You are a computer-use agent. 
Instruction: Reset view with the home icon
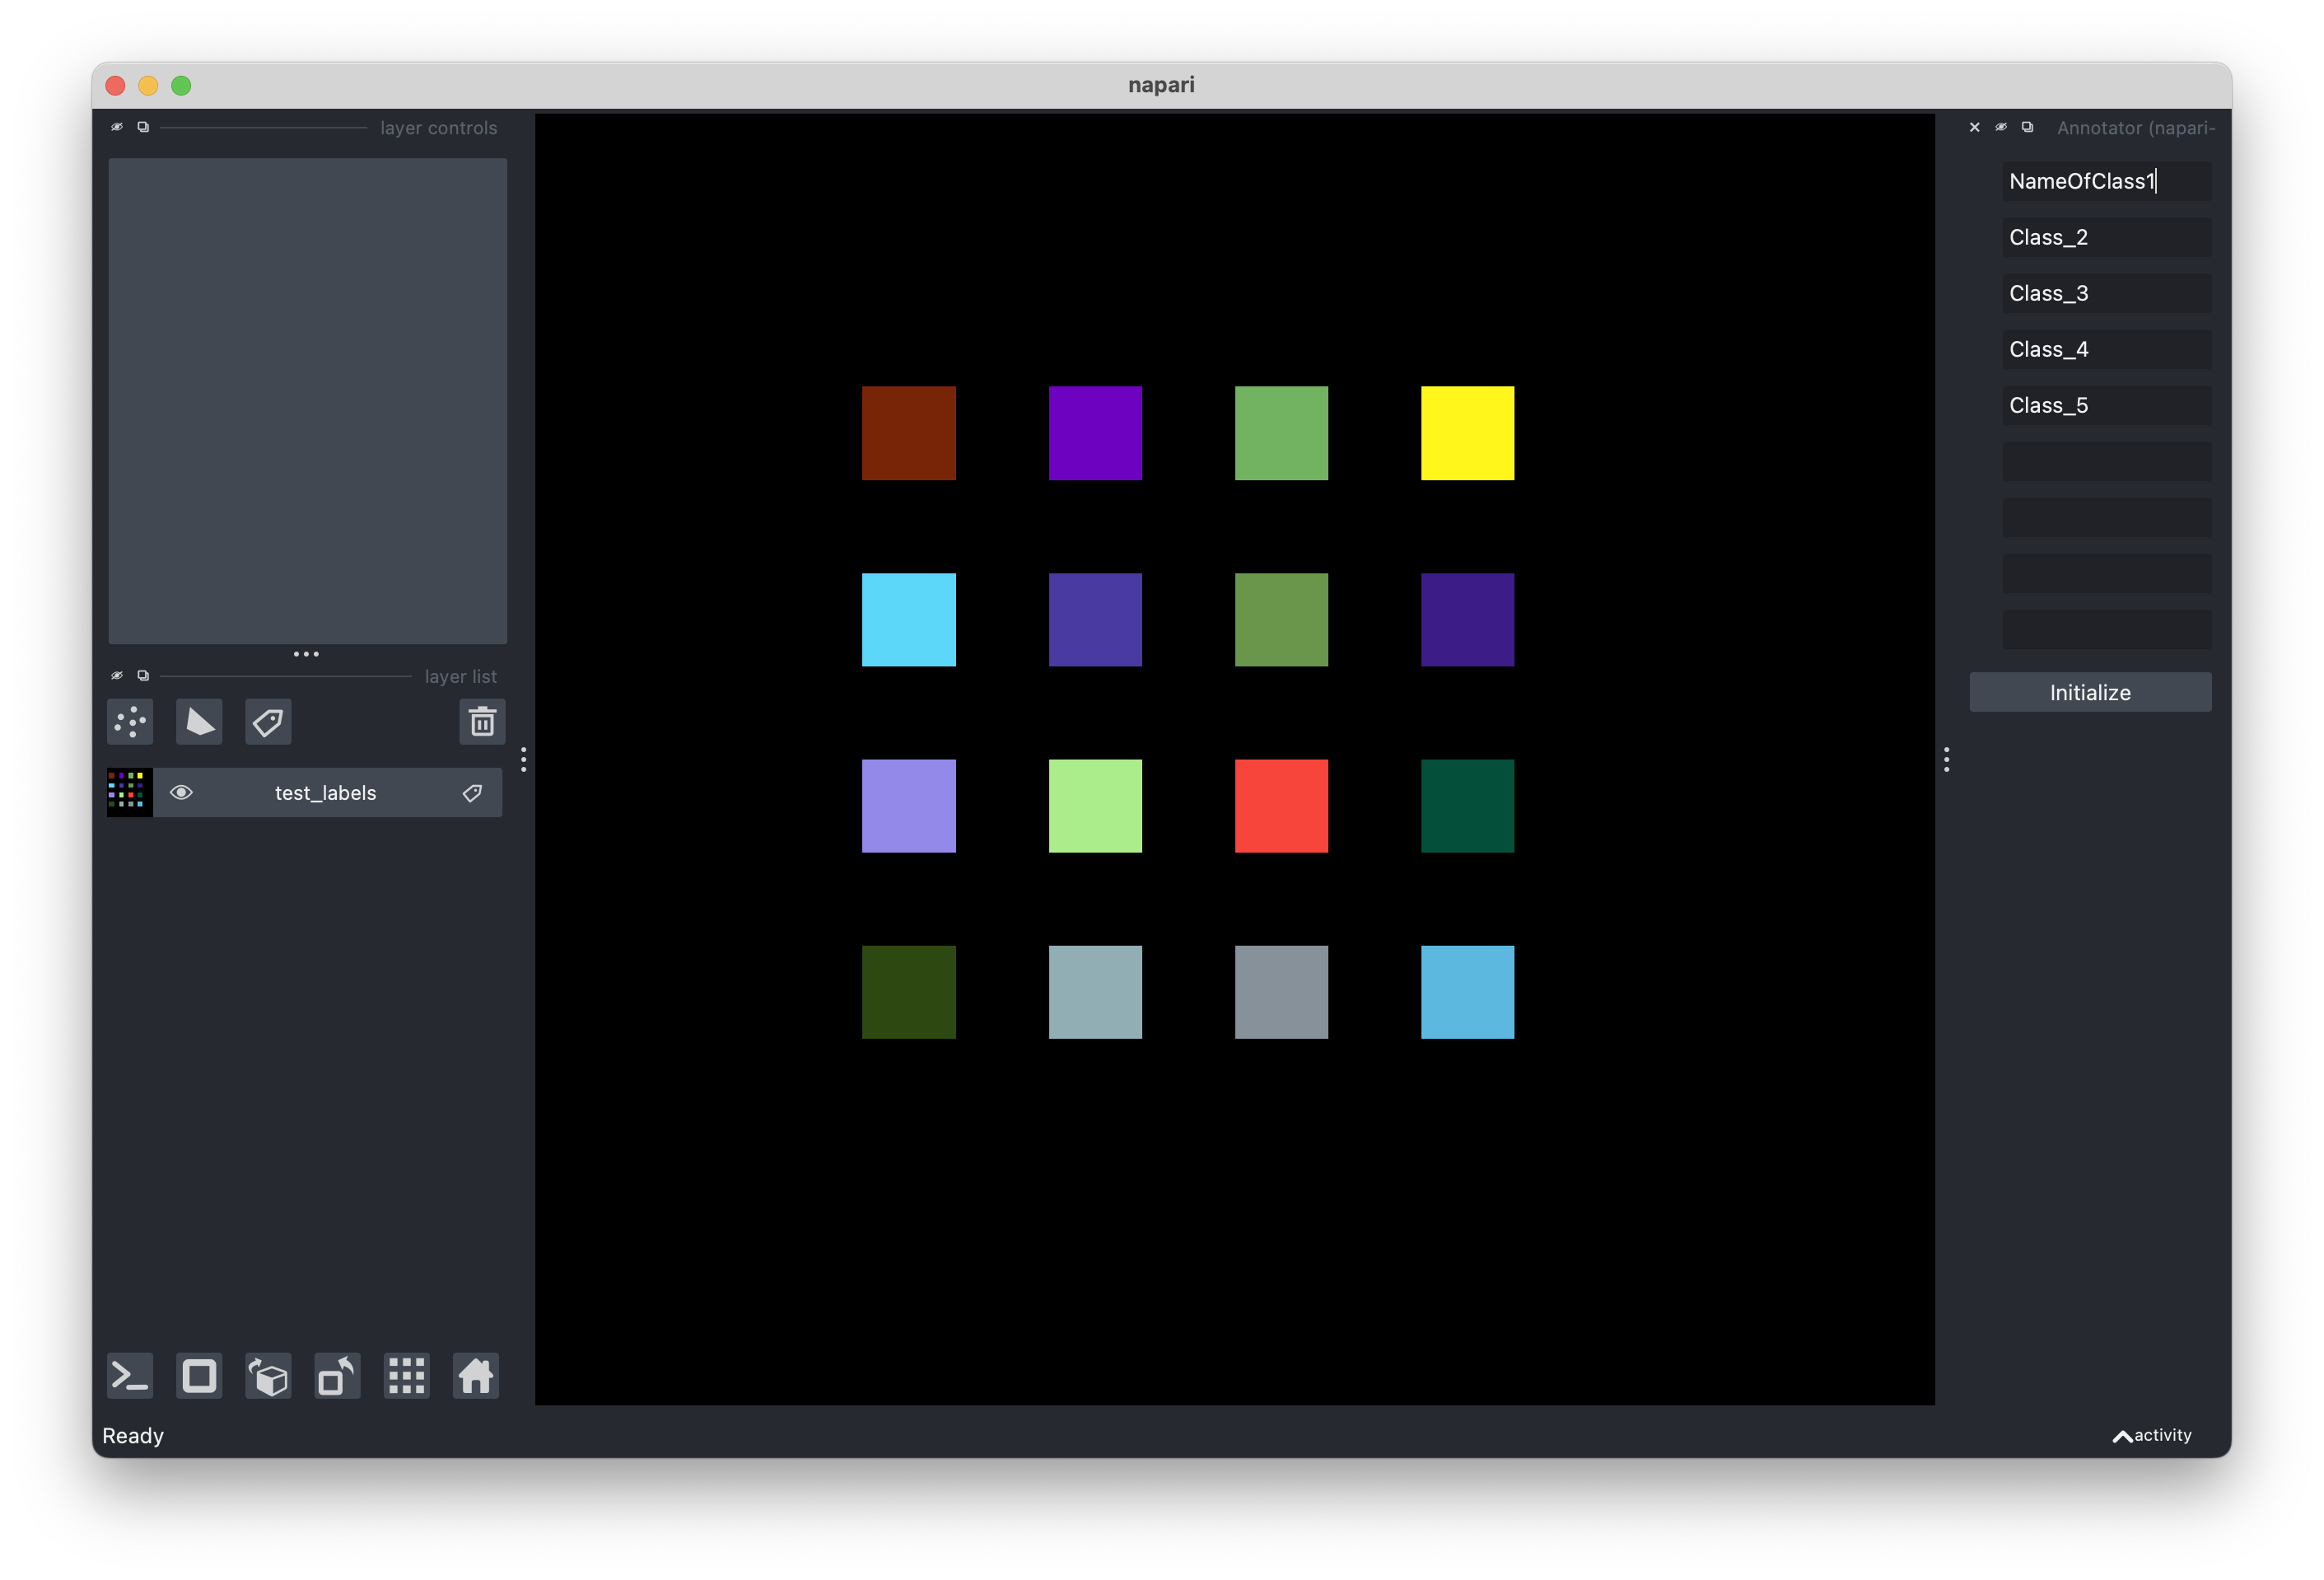pyautogui.click(x=476, y=1376)
